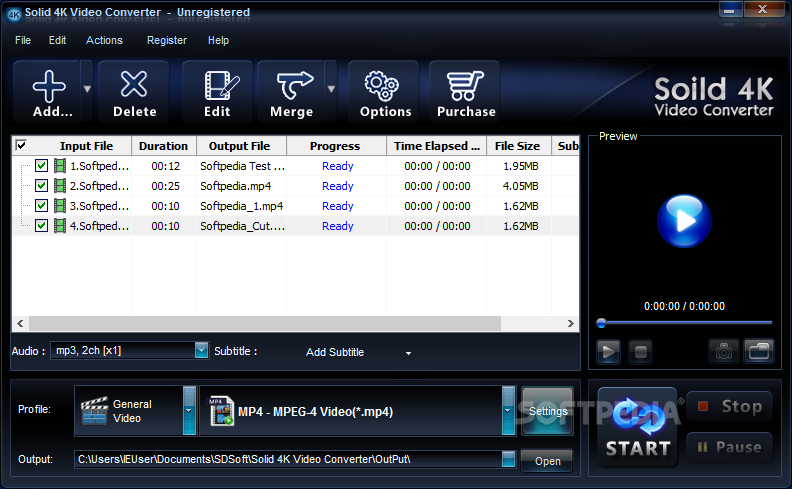Screen dimensions: 792x489
Task: Click the File Size column header
Action: [x=518, y=146]
